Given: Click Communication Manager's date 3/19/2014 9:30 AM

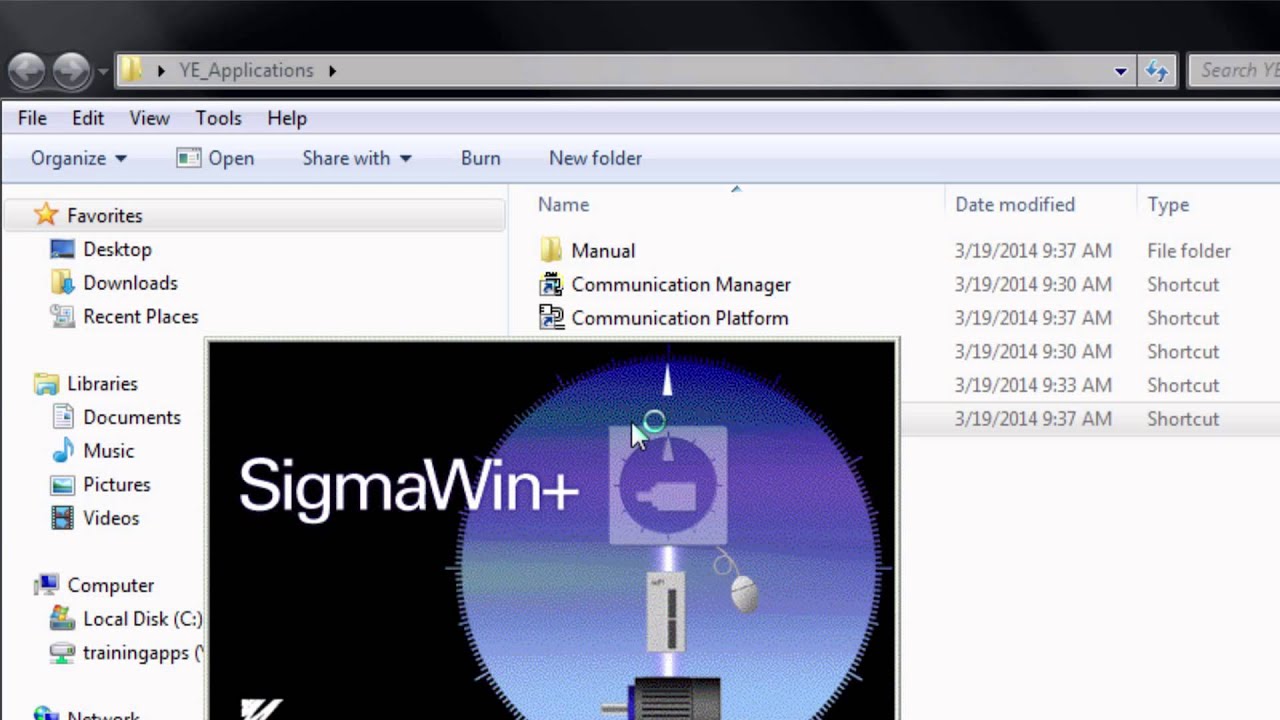Looking at the screenshot, I should pyautogui.click(x=1033, y=285).
